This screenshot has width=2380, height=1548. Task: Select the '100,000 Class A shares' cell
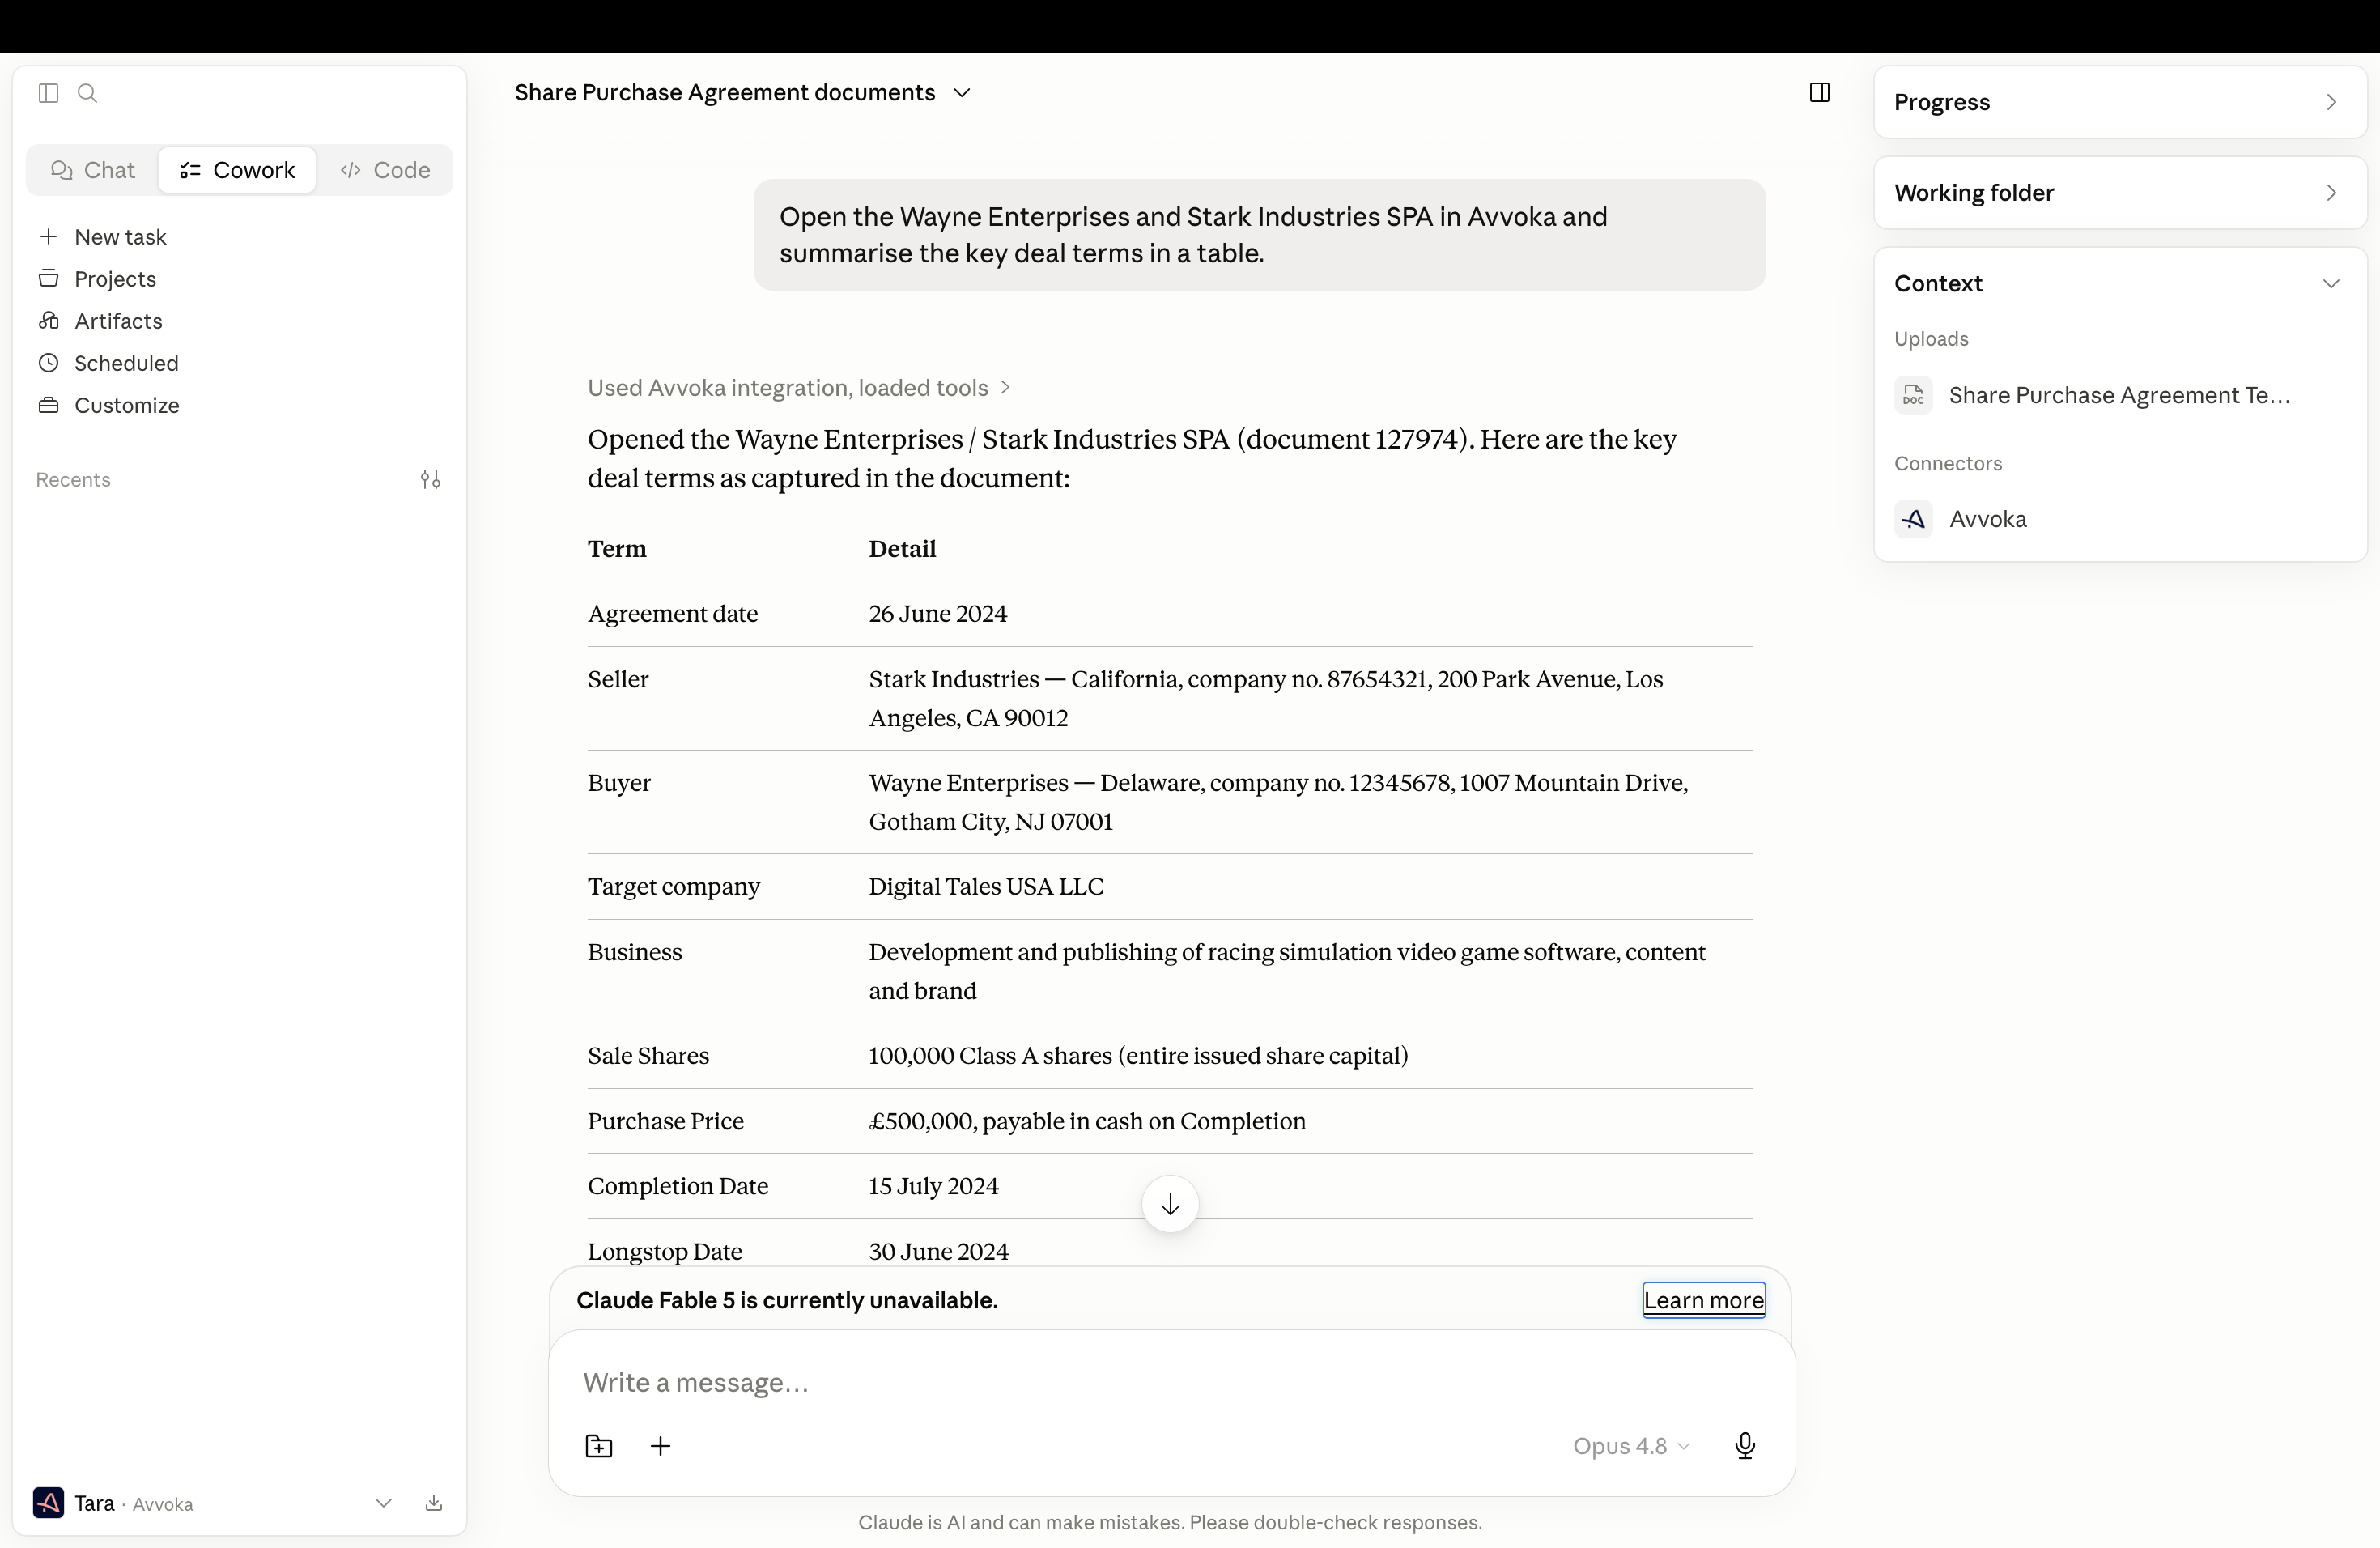point(1138,1056)
